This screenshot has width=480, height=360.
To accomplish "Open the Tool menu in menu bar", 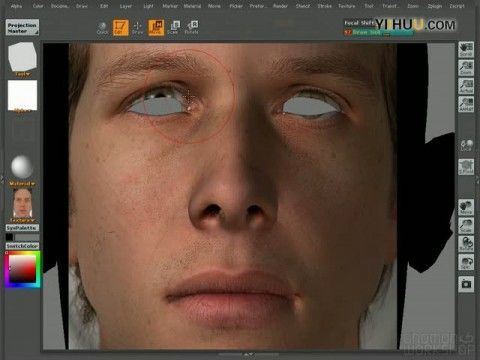I will 369,6.
